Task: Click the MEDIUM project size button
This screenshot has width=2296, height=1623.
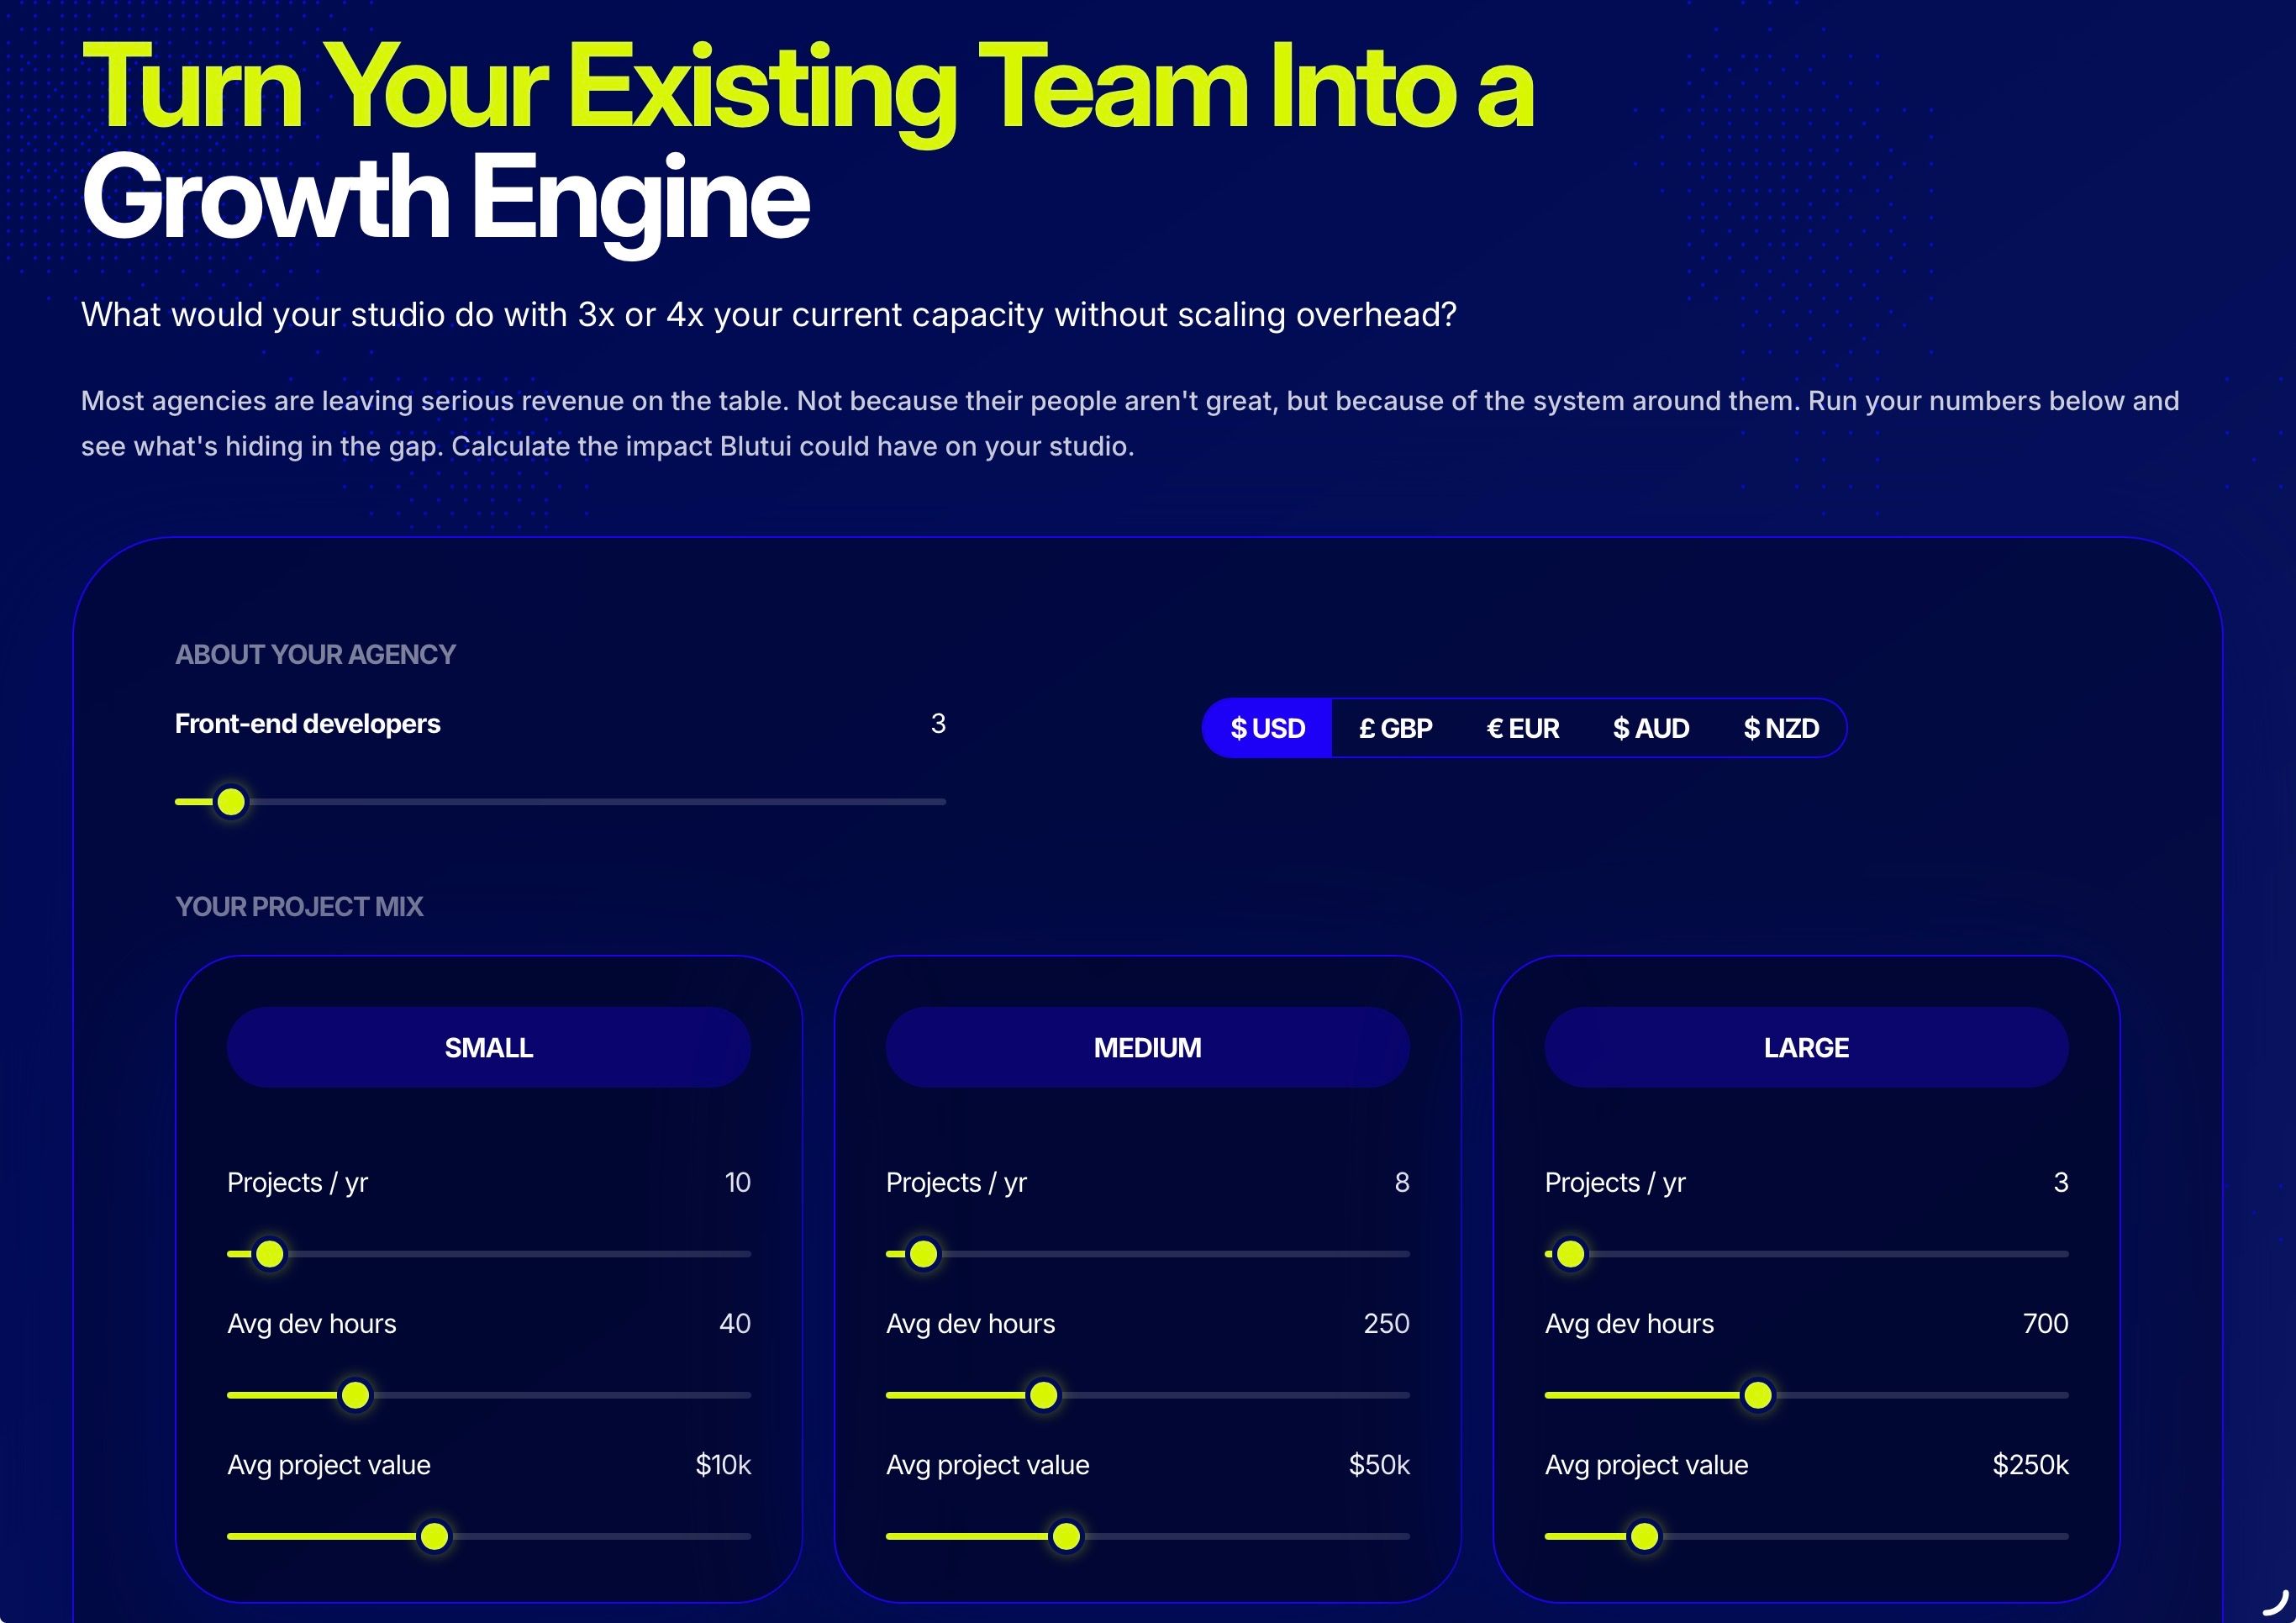Action: [x=1147, y=1047]
